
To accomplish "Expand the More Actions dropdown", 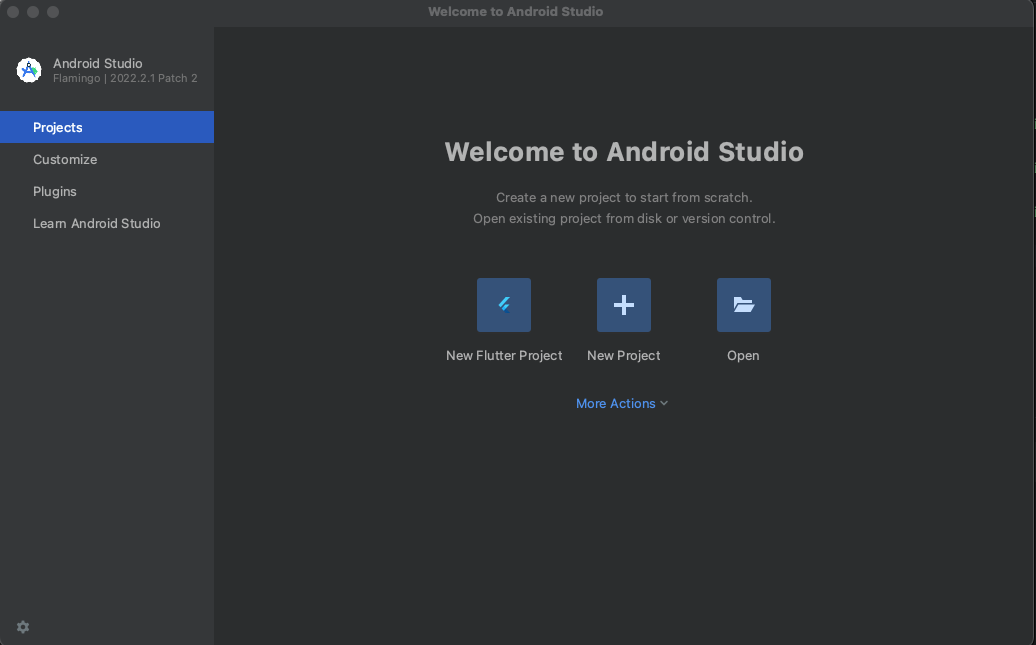I will (622, 403).
